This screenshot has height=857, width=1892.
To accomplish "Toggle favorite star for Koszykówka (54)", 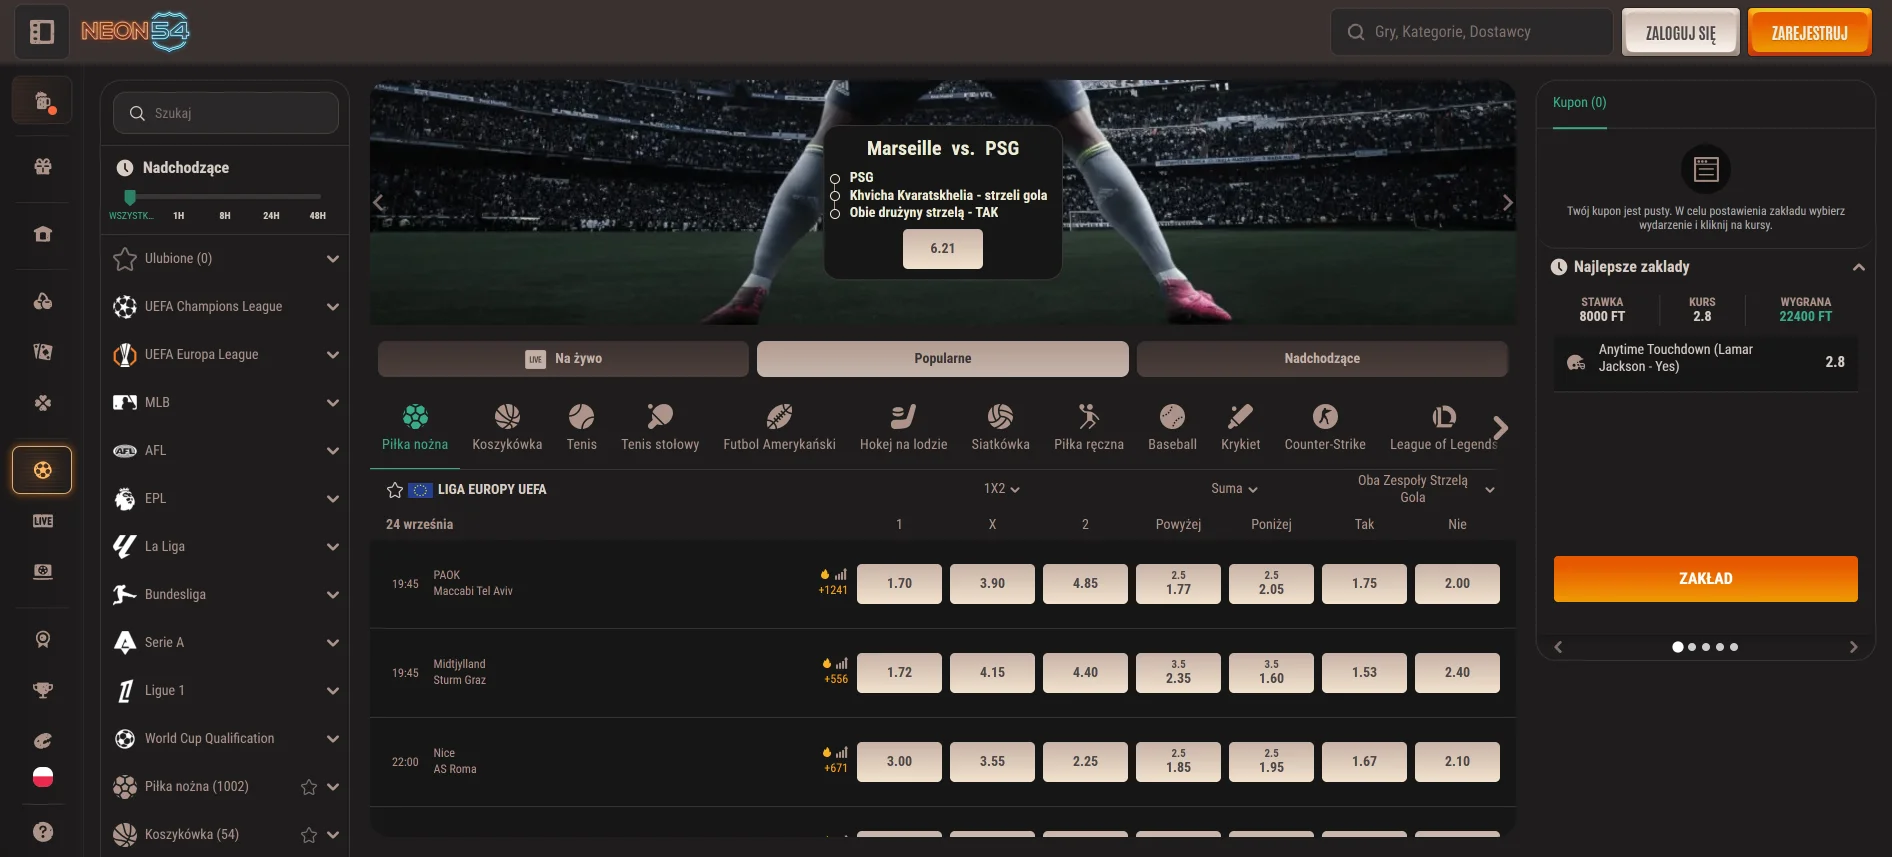I will 309,835.
